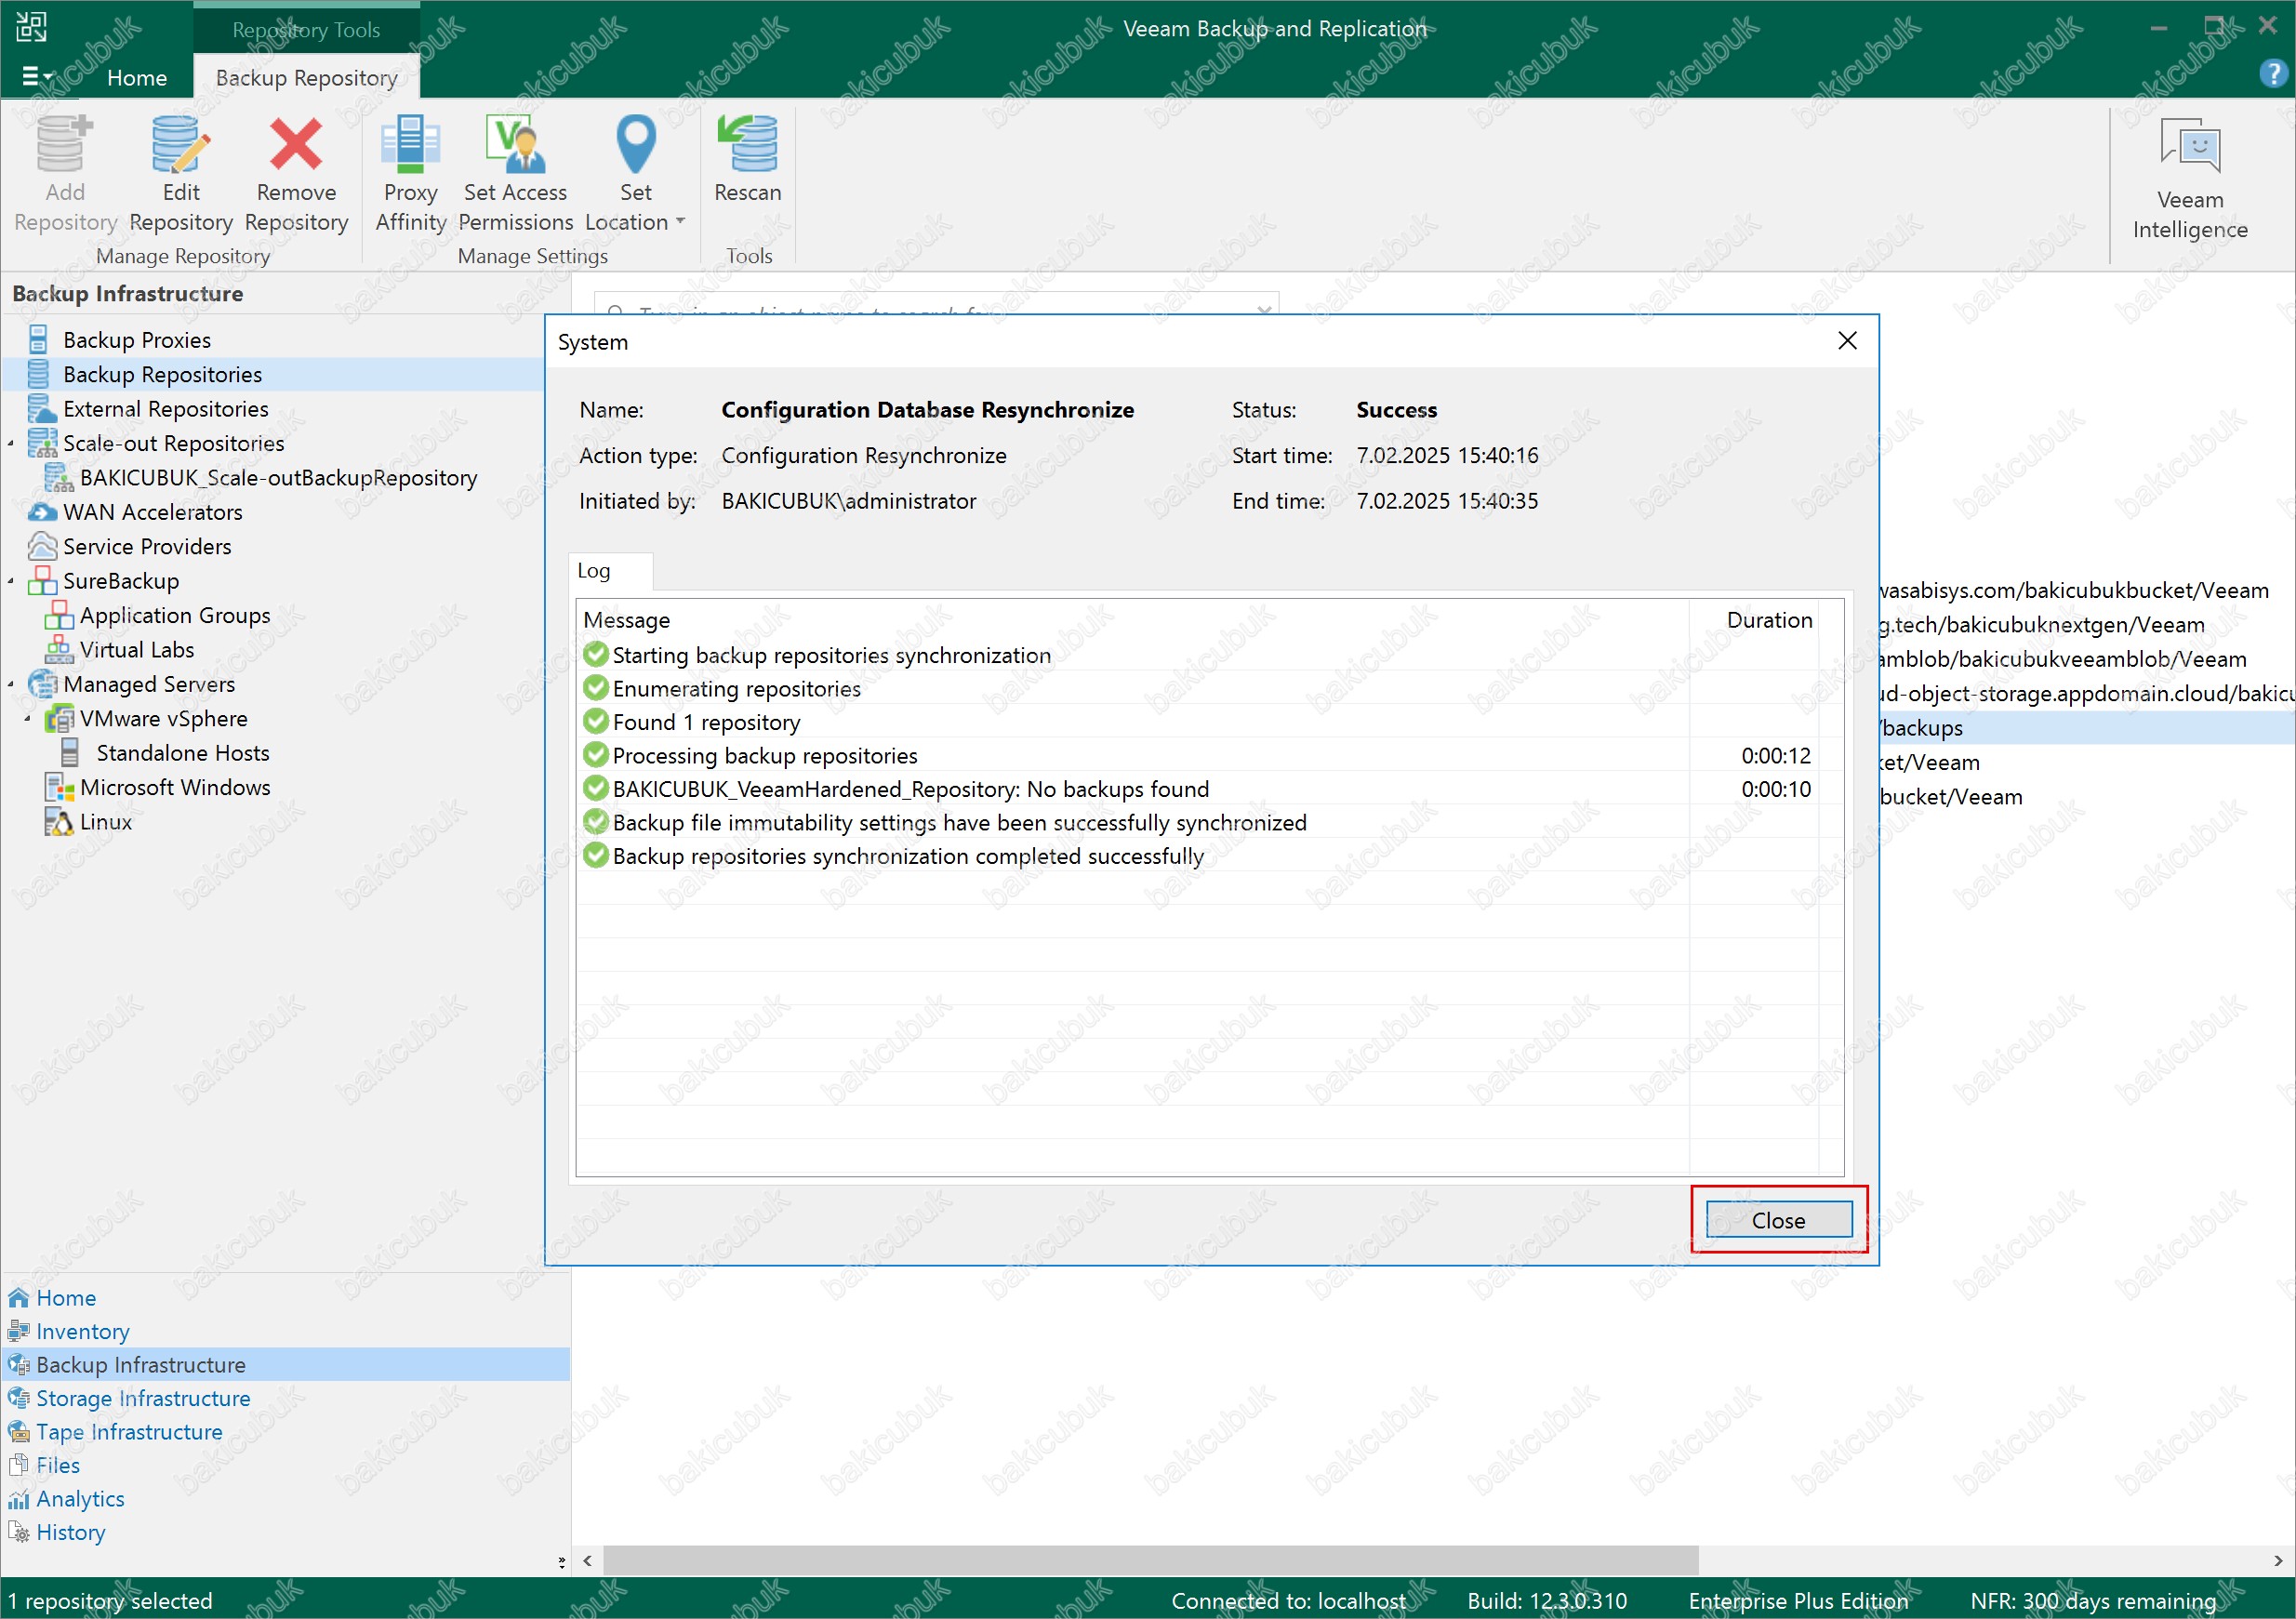This screenshot has width=2296, height=1619.
Task: Open Veeam Intelligence assistant
Action: point(2189,180)
